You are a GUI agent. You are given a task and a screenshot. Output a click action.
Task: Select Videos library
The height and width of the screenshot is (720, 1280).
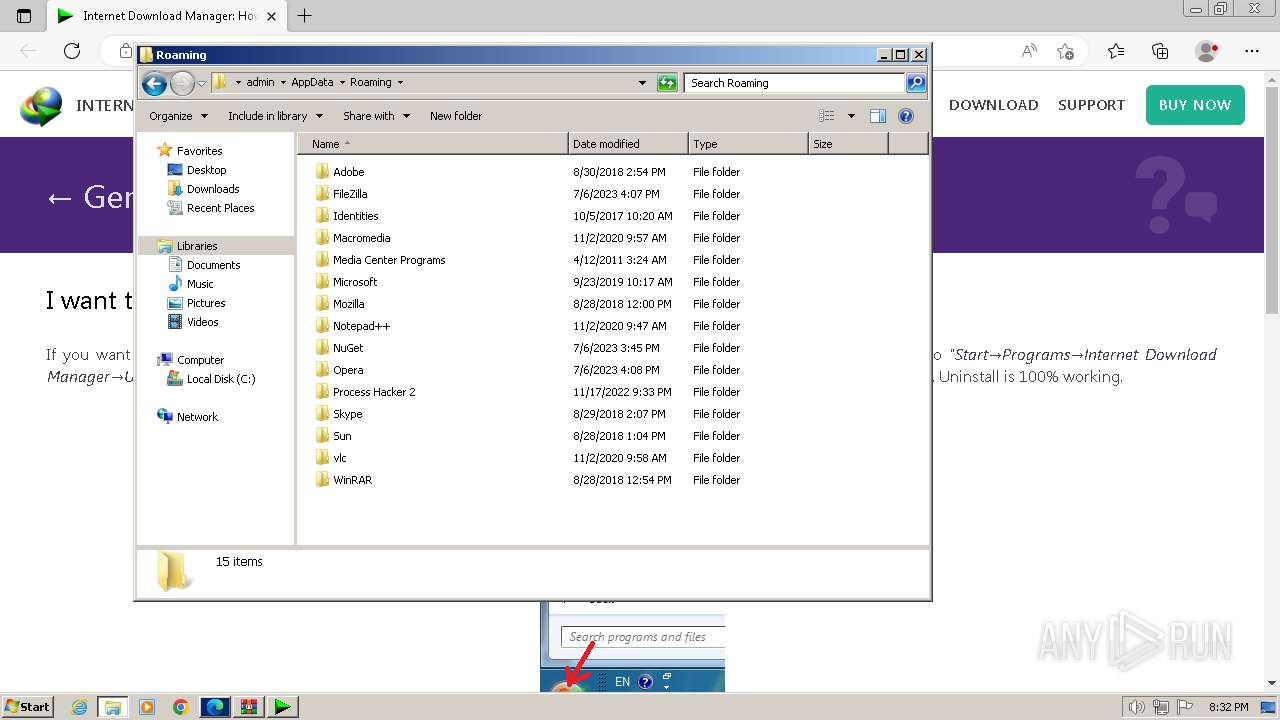(x=202, y=322)
